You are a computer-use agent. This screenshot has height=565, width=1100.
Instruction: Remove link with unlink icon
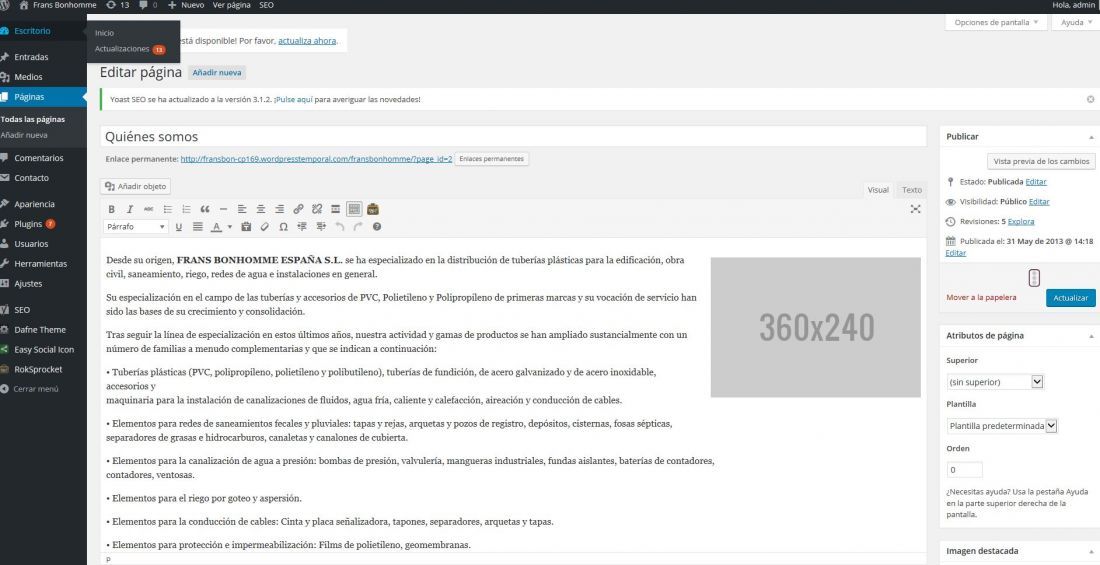click(x=317, y=209)
